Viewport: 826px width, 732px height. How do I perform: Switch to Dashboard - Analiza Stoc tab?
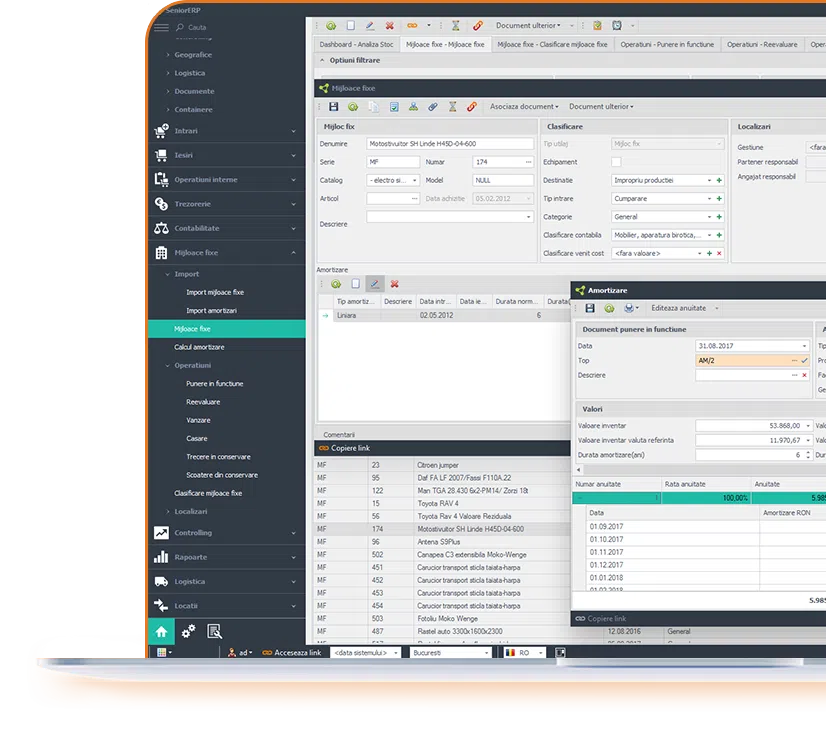355,44
